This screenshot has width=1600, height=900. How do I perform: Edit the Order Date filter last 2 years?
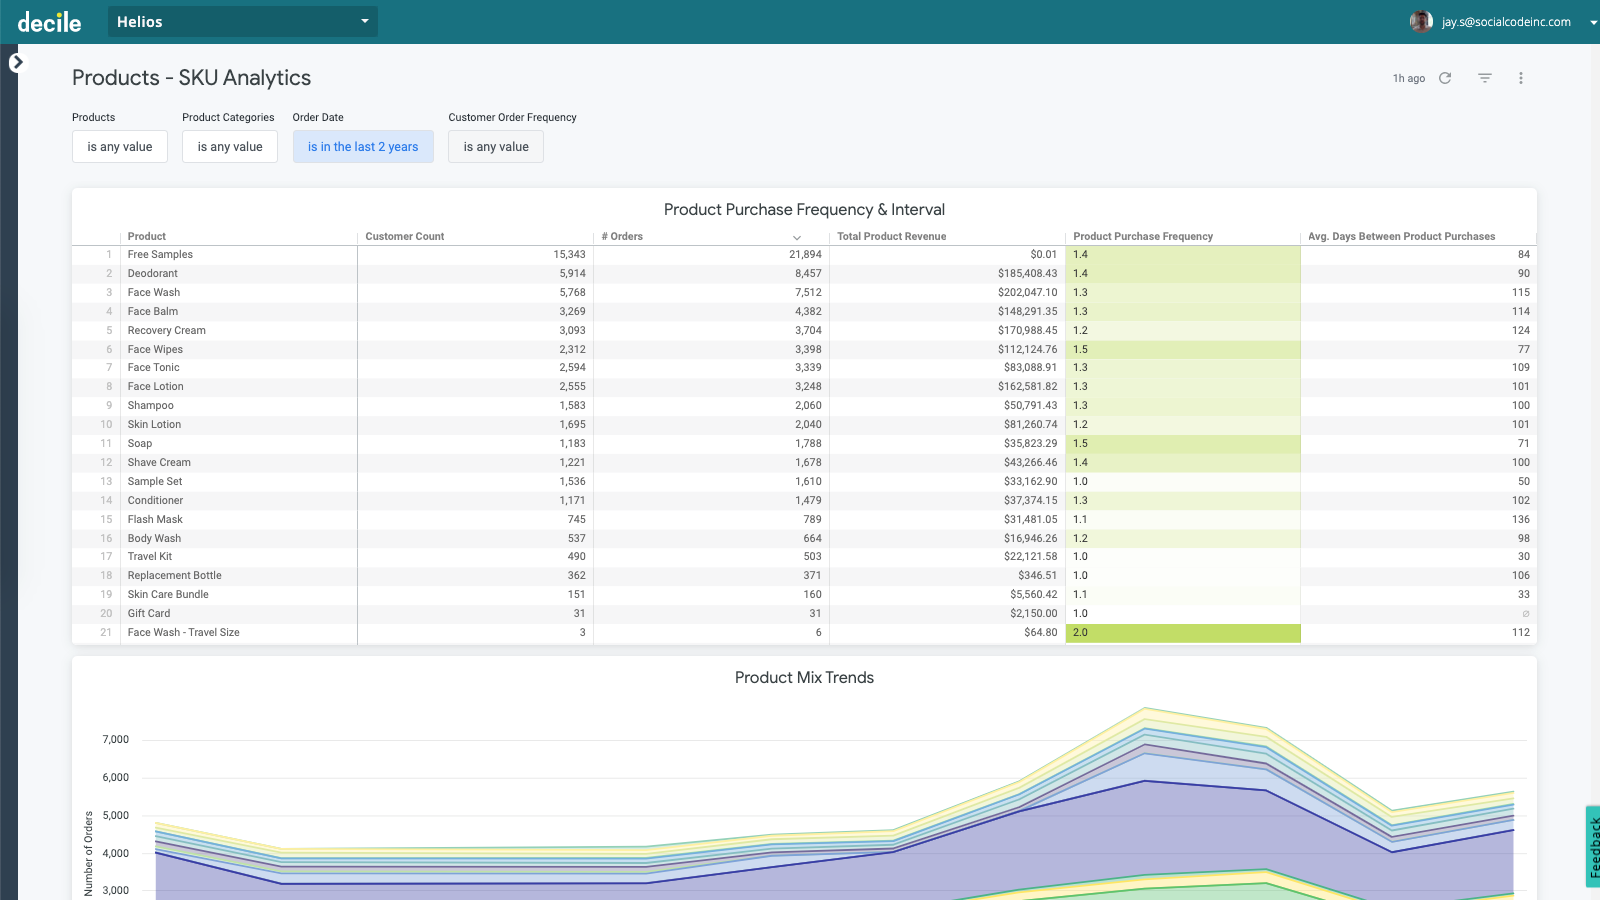[362, 146]
